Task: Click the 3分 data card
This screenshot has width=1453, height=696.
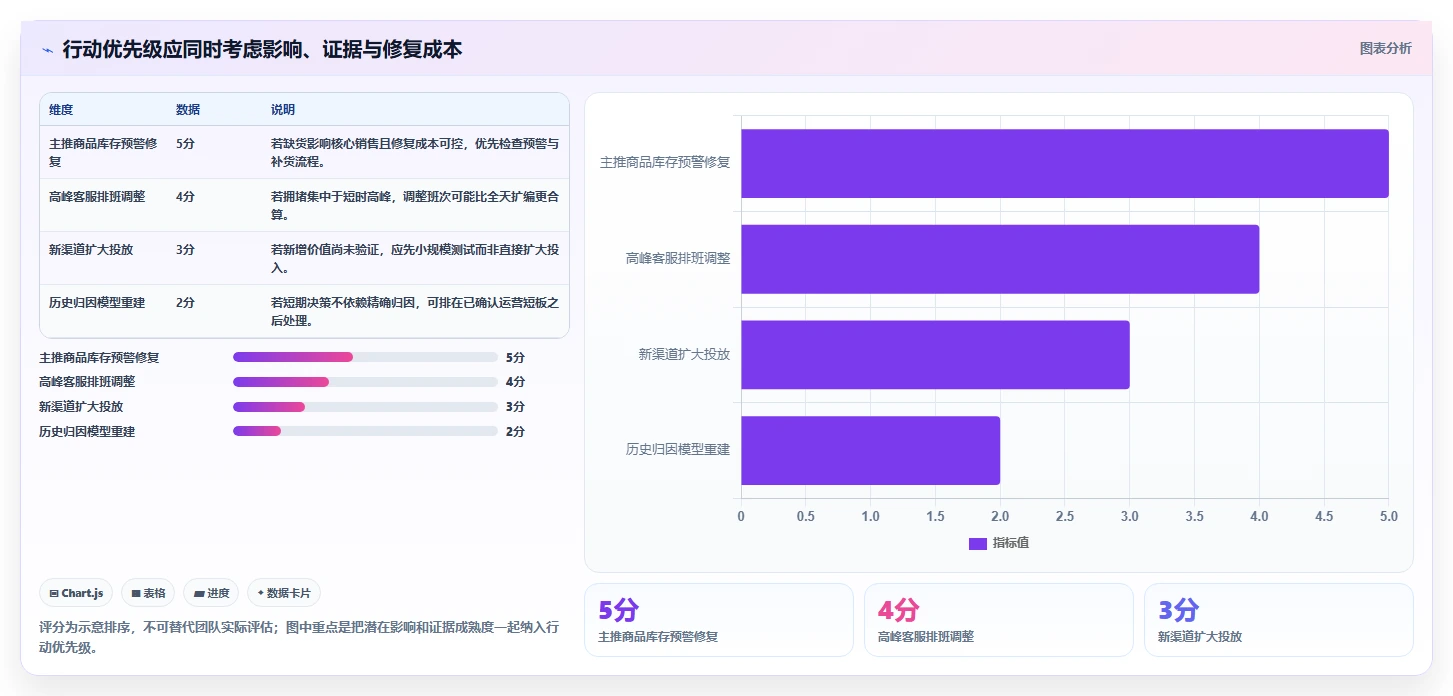Action: pyautogui.click(x=1278, y=620)
